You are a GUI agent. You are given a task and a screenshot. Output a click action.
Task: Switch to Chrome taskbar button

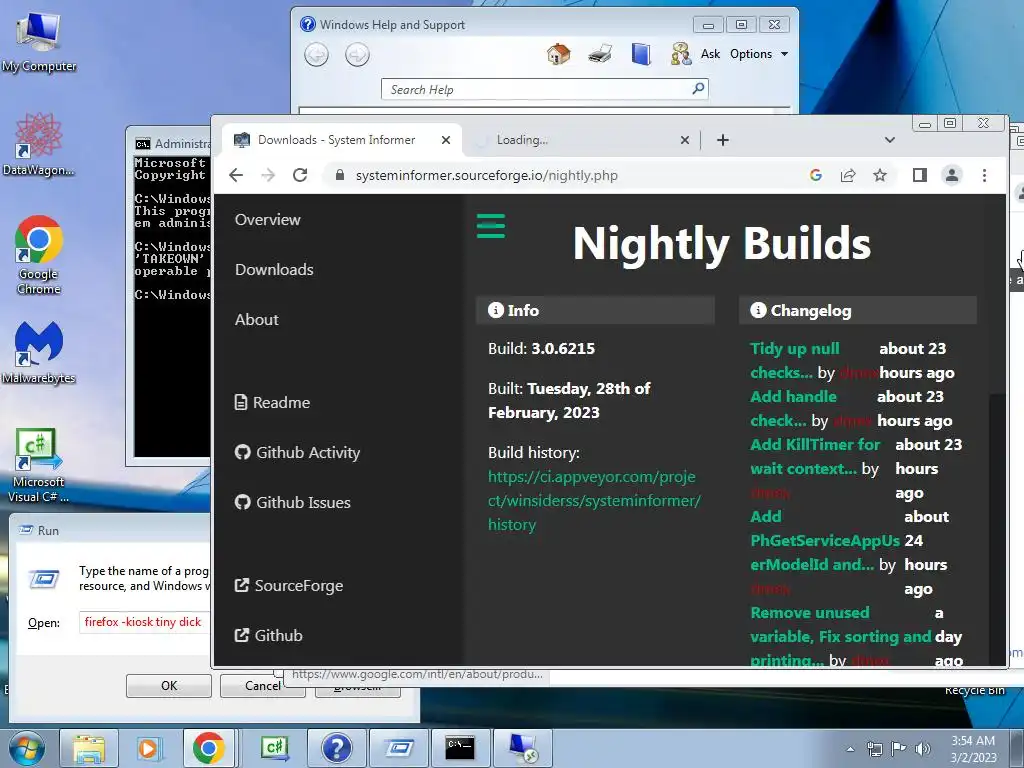tap(208, 748)
